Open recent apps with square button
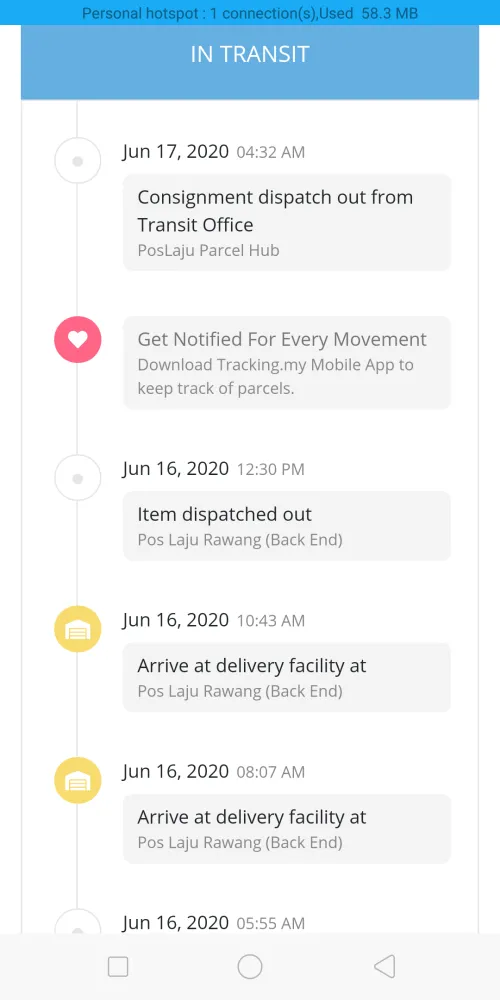The height and width of the screenshot is (1000, 500). tap(118, 967)
